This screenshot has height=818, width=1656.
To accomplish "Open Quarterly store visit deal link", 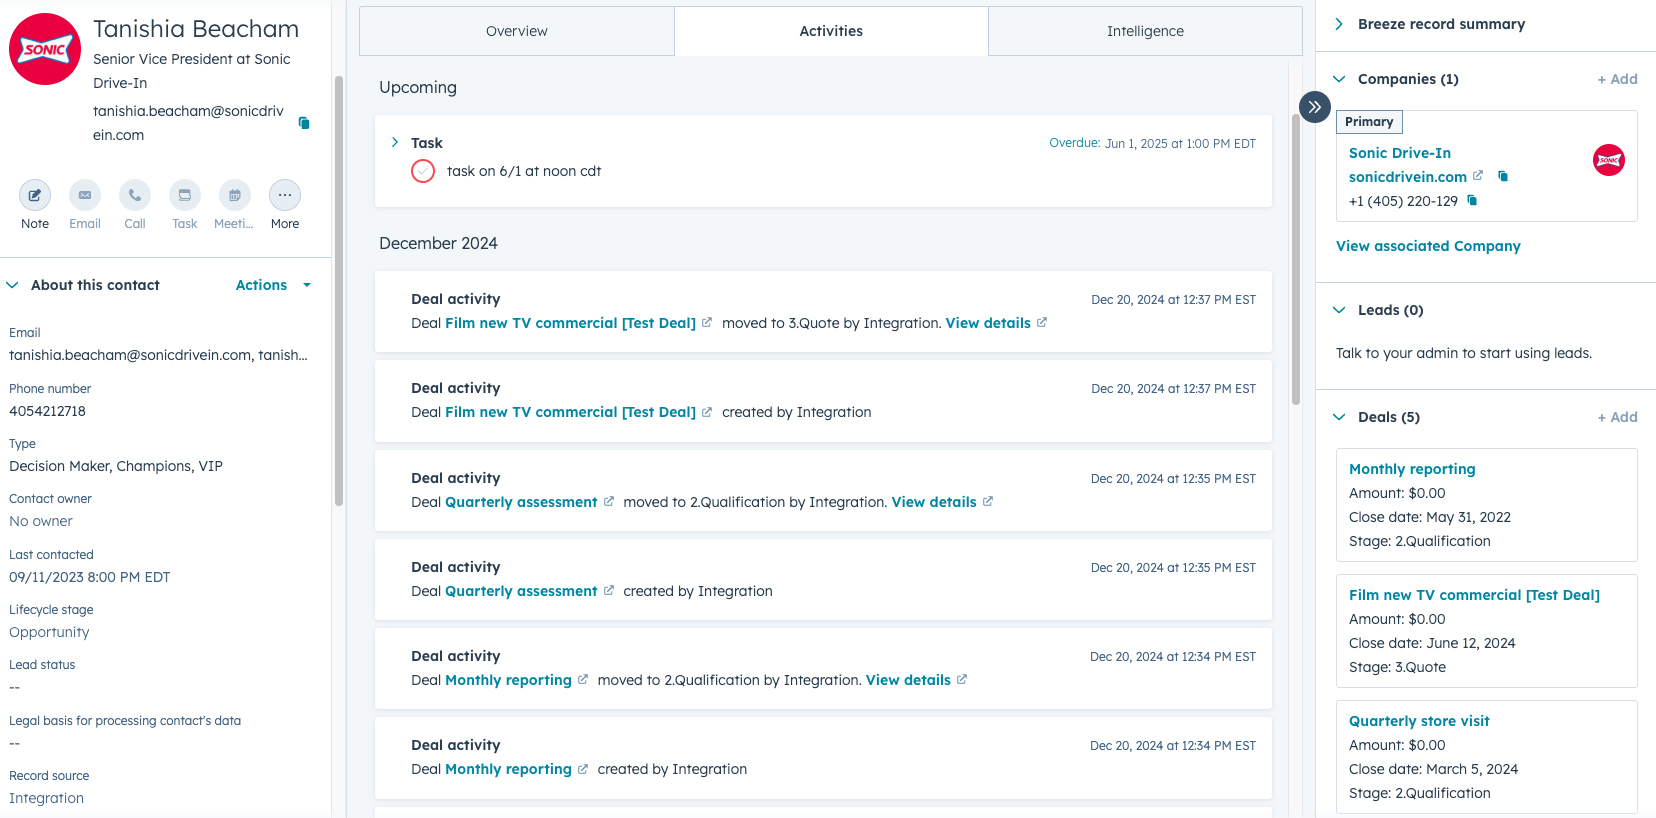I will [1419, 721].
